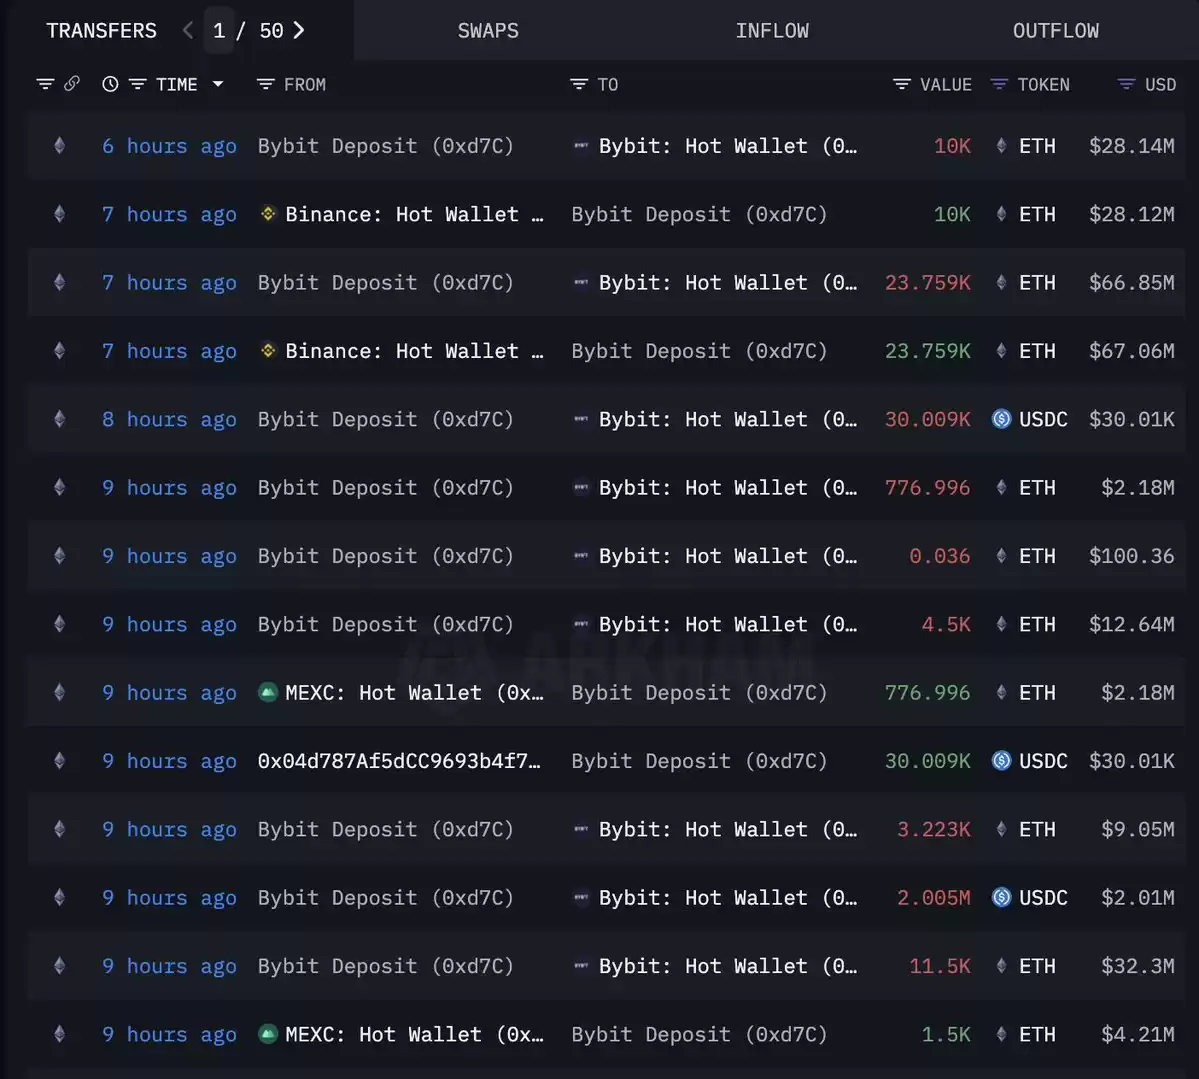Open Bybit Deposit recipient in the $67.06M row

point(700,351)
